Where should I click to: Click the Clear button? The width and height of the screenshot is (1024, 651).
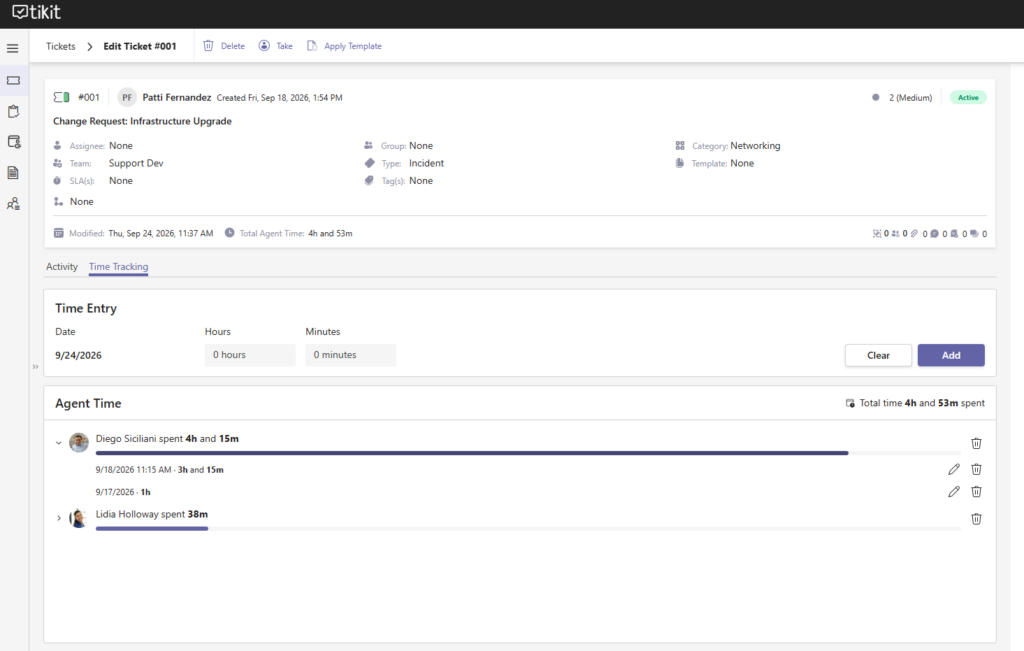tap(878, 355)
